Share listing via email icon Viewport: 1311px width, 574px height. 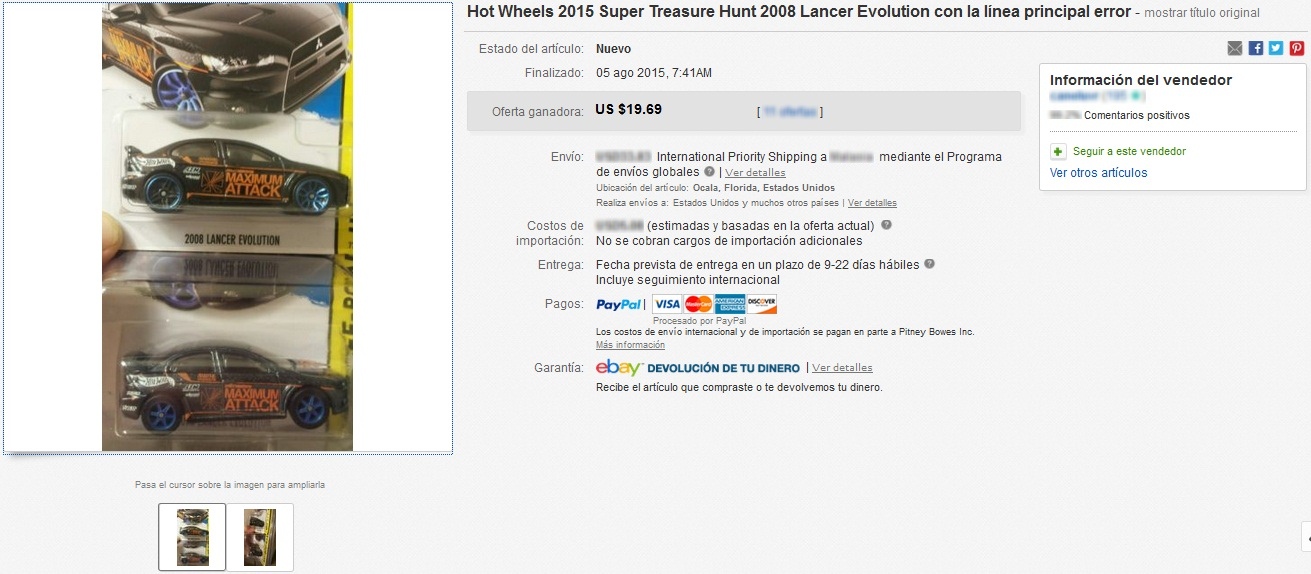point(1234,48)
